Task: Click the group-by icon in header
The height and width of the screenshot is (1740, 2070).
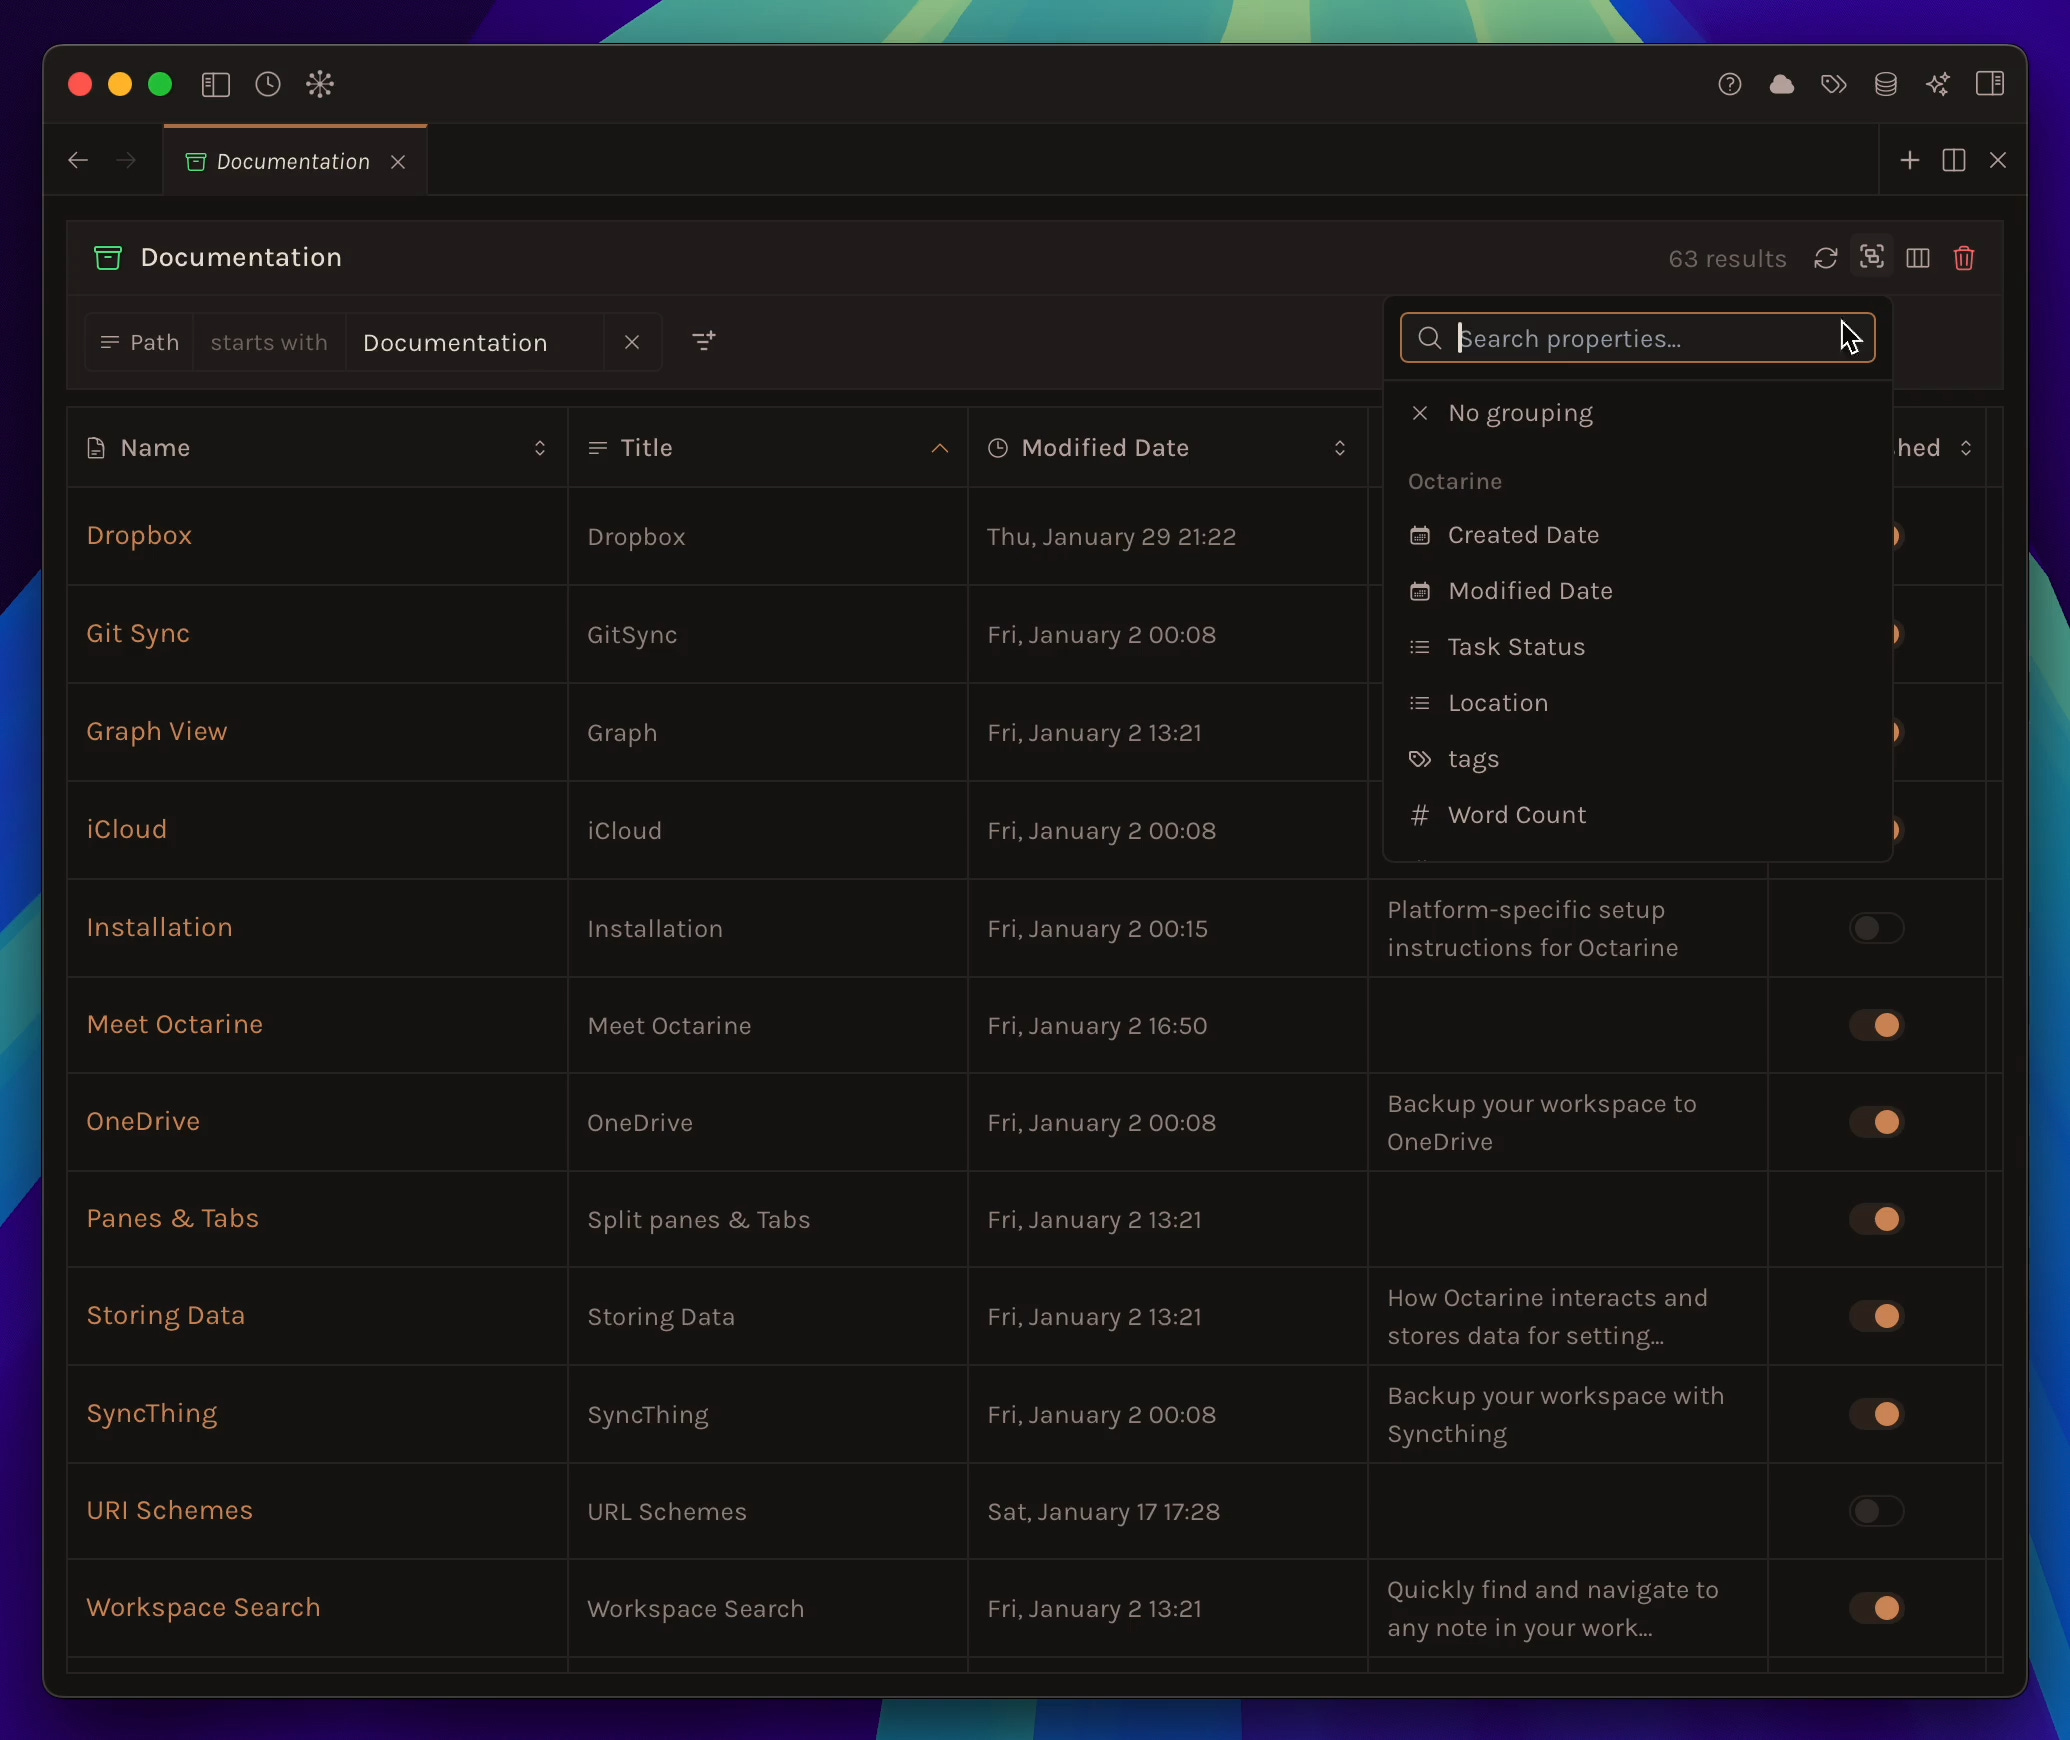Action: (x=1872, y=257)
